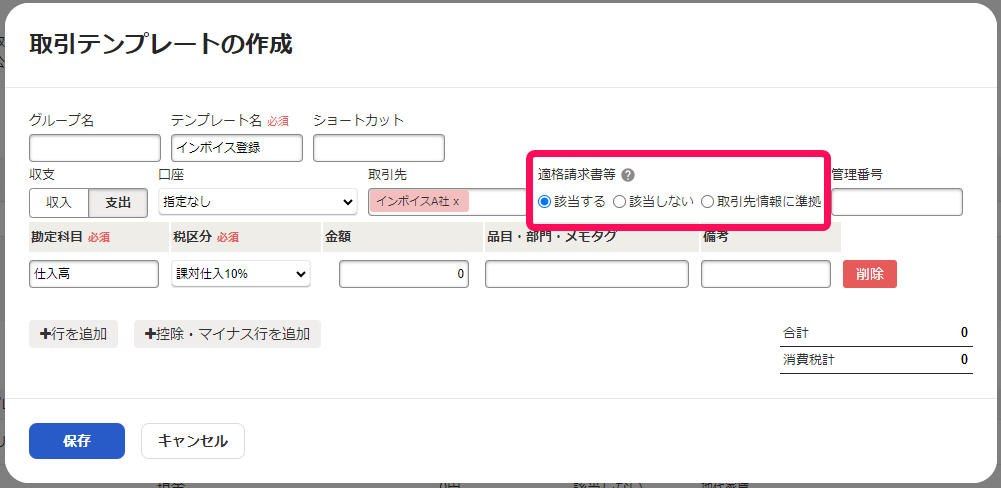Screen dimensions: 1001x488
Task: Switch 収支 toggle to 支出
Action: tap(118, 202)
